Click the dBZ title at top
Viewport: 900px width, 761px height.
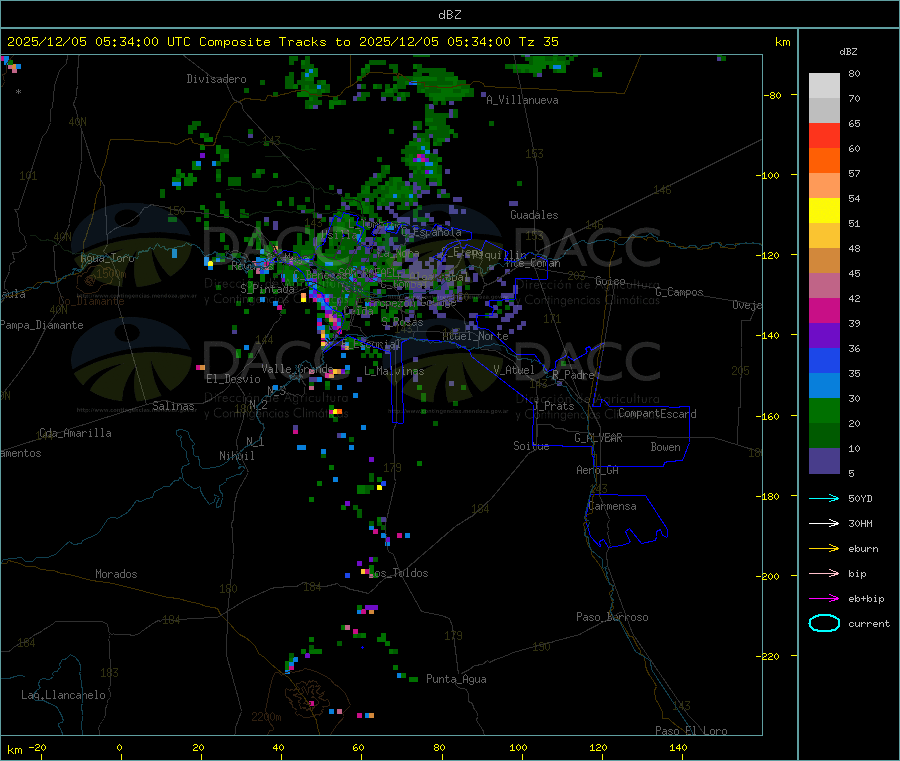(x=449, y=15)
